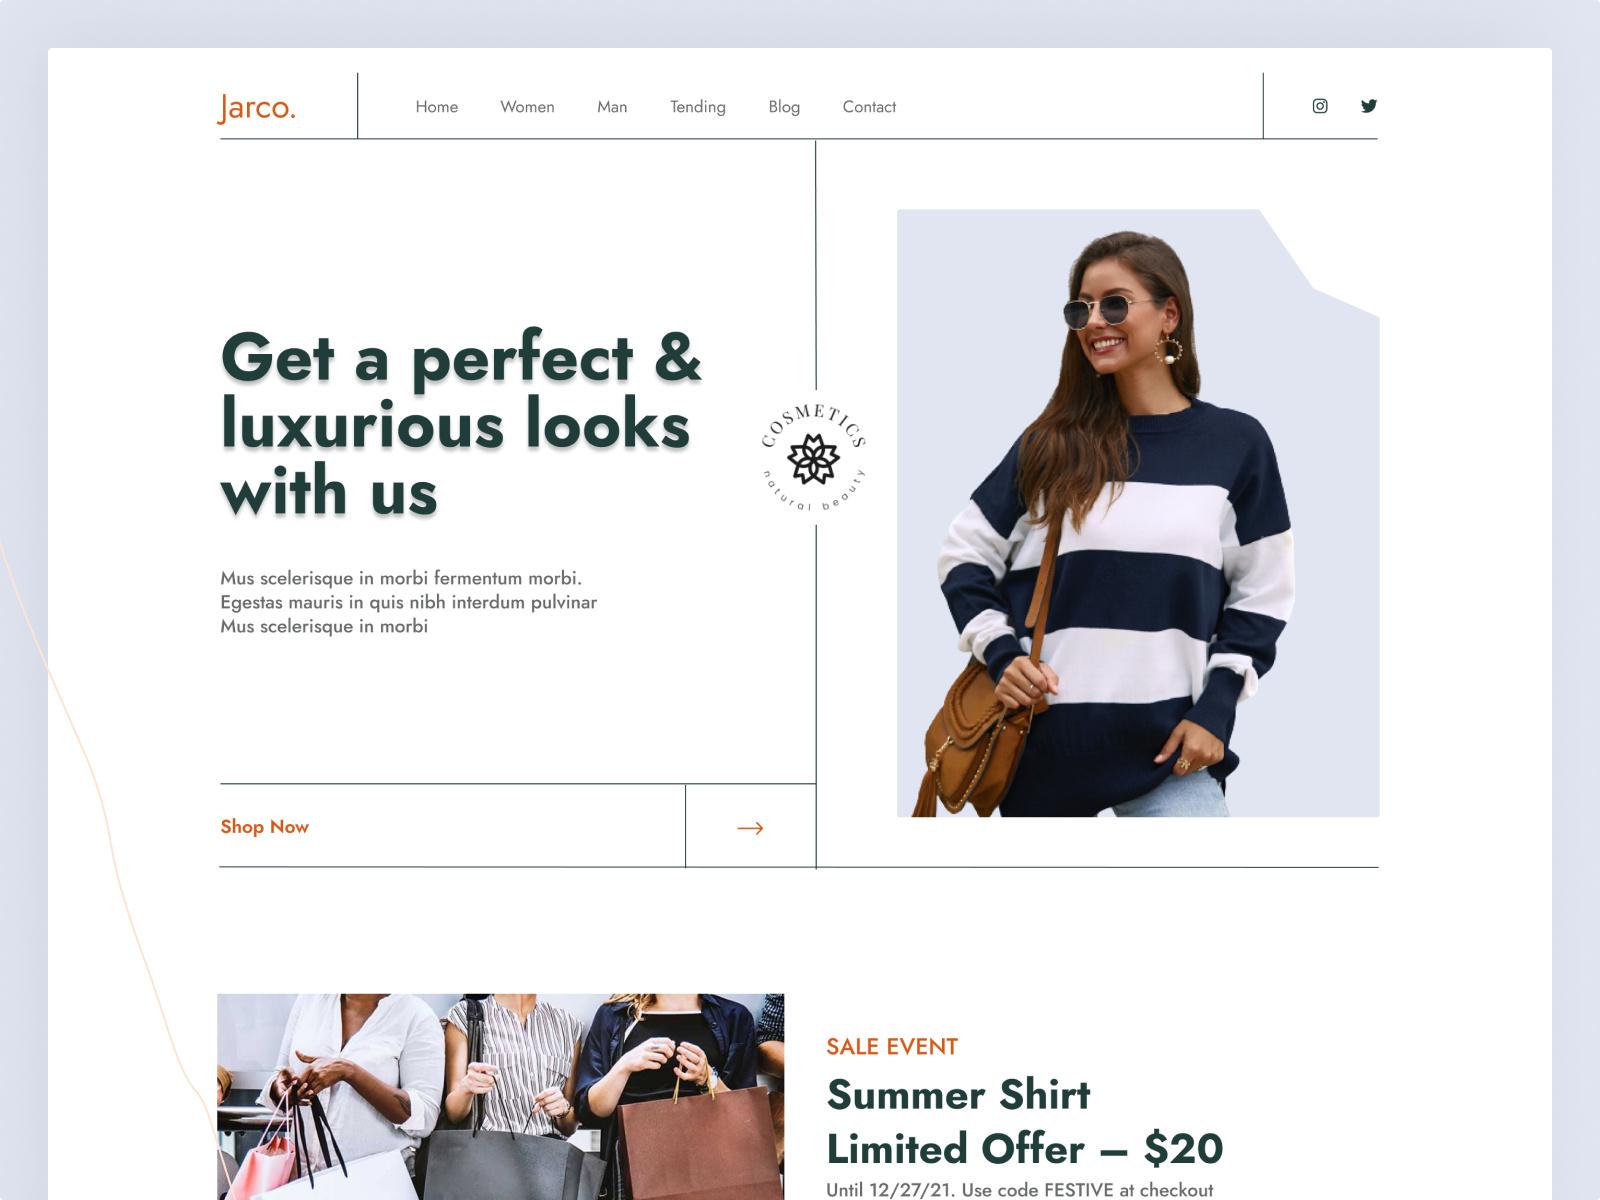Click the SALE EVENT label

point(892,1047)
